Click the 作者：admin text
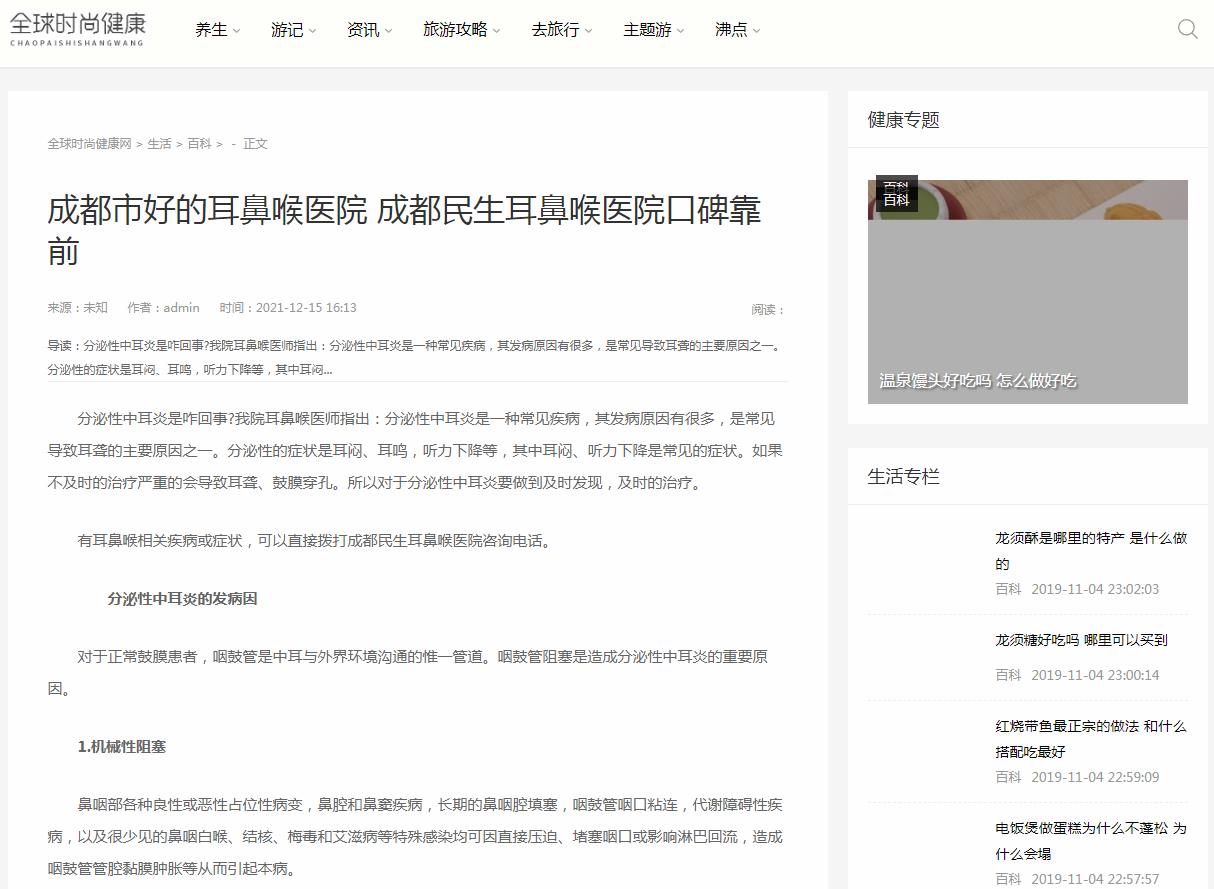Screen dimensions: 1214x889 163,308
